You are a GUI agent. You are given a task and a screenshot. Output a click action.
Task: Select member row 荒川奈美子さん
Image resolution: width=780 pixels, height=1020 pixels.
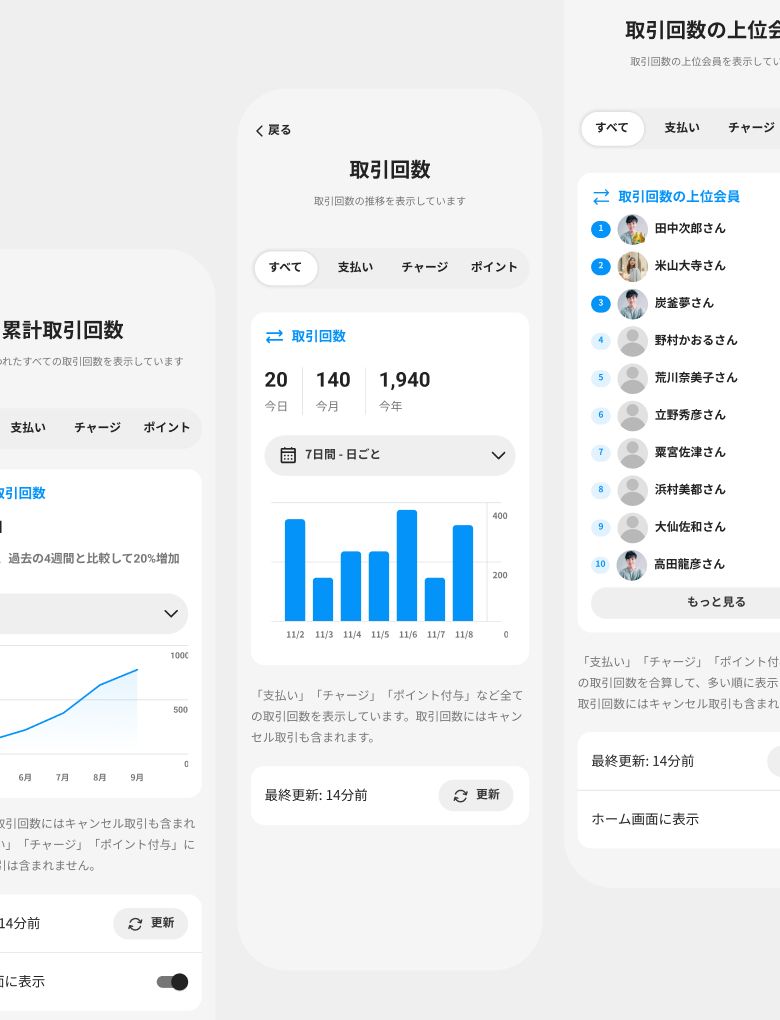(686, 379)
